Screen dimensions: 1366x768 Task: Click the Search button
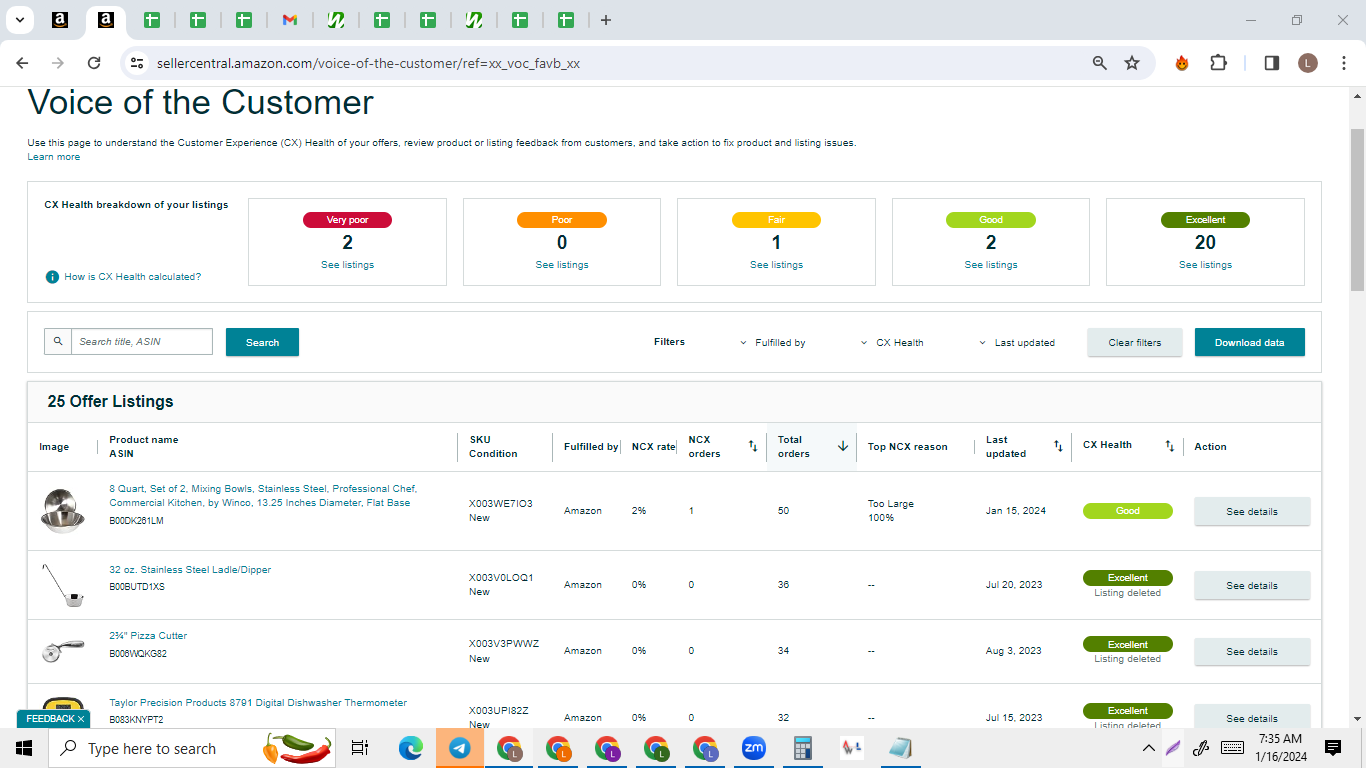[262, 342]
